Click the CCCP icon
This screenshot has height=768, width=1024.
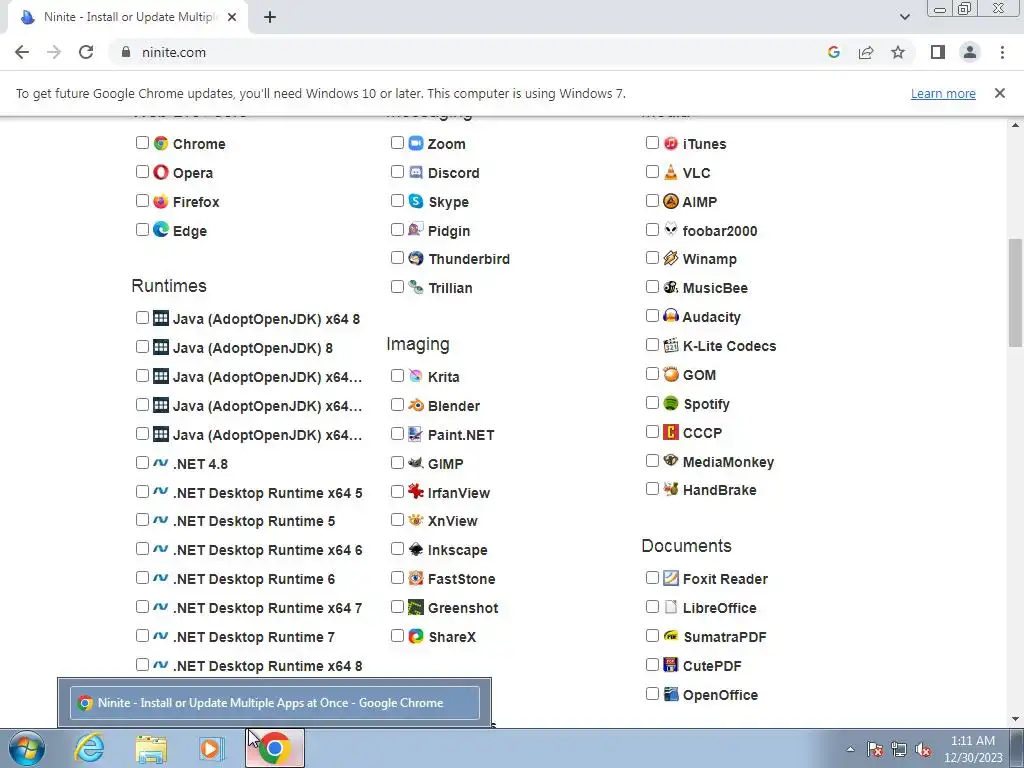[x=671, y=432]
